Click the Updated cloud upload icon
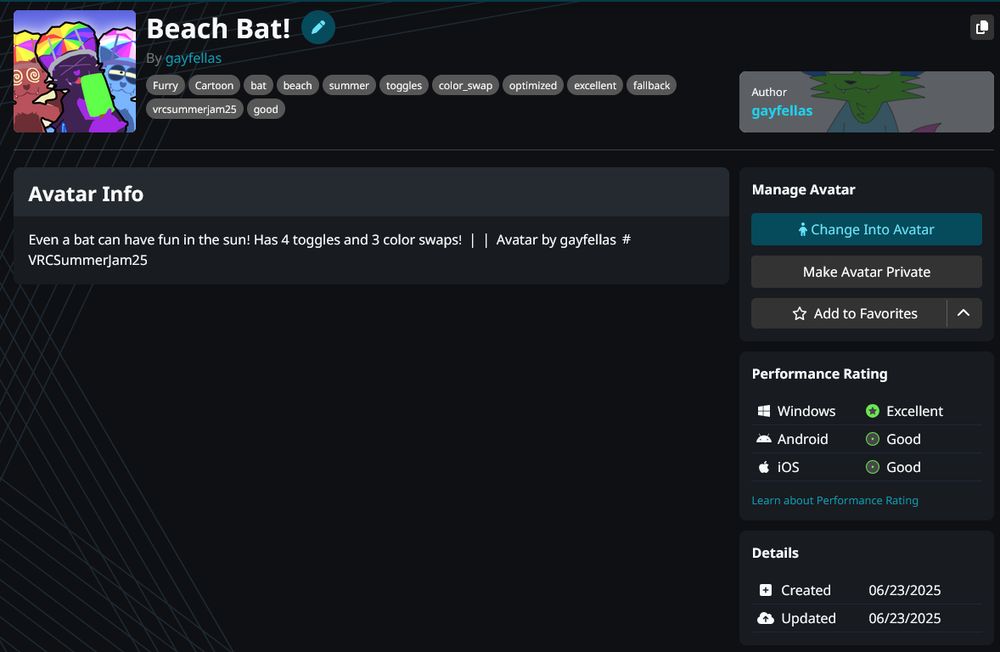 765,618
